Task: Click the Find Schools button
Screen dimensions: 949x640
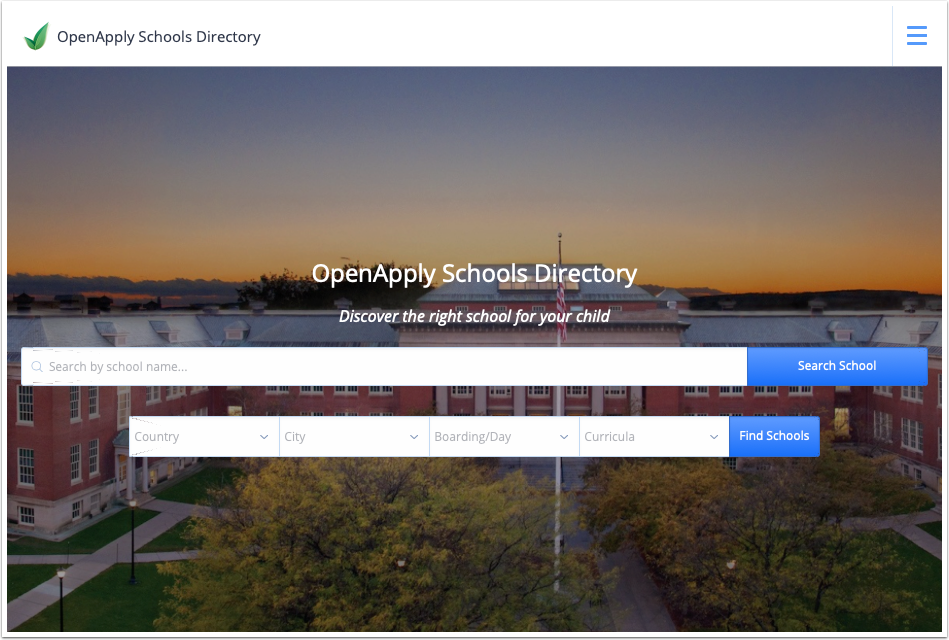Action: [x=774, y=437]
